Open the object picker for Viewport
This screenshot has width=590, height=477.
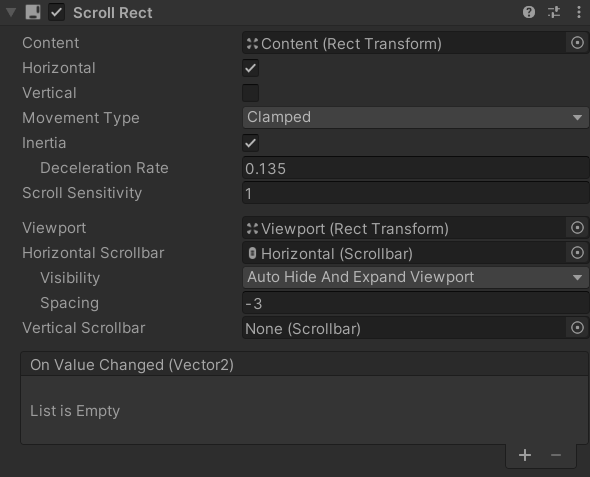click(577, 228)
